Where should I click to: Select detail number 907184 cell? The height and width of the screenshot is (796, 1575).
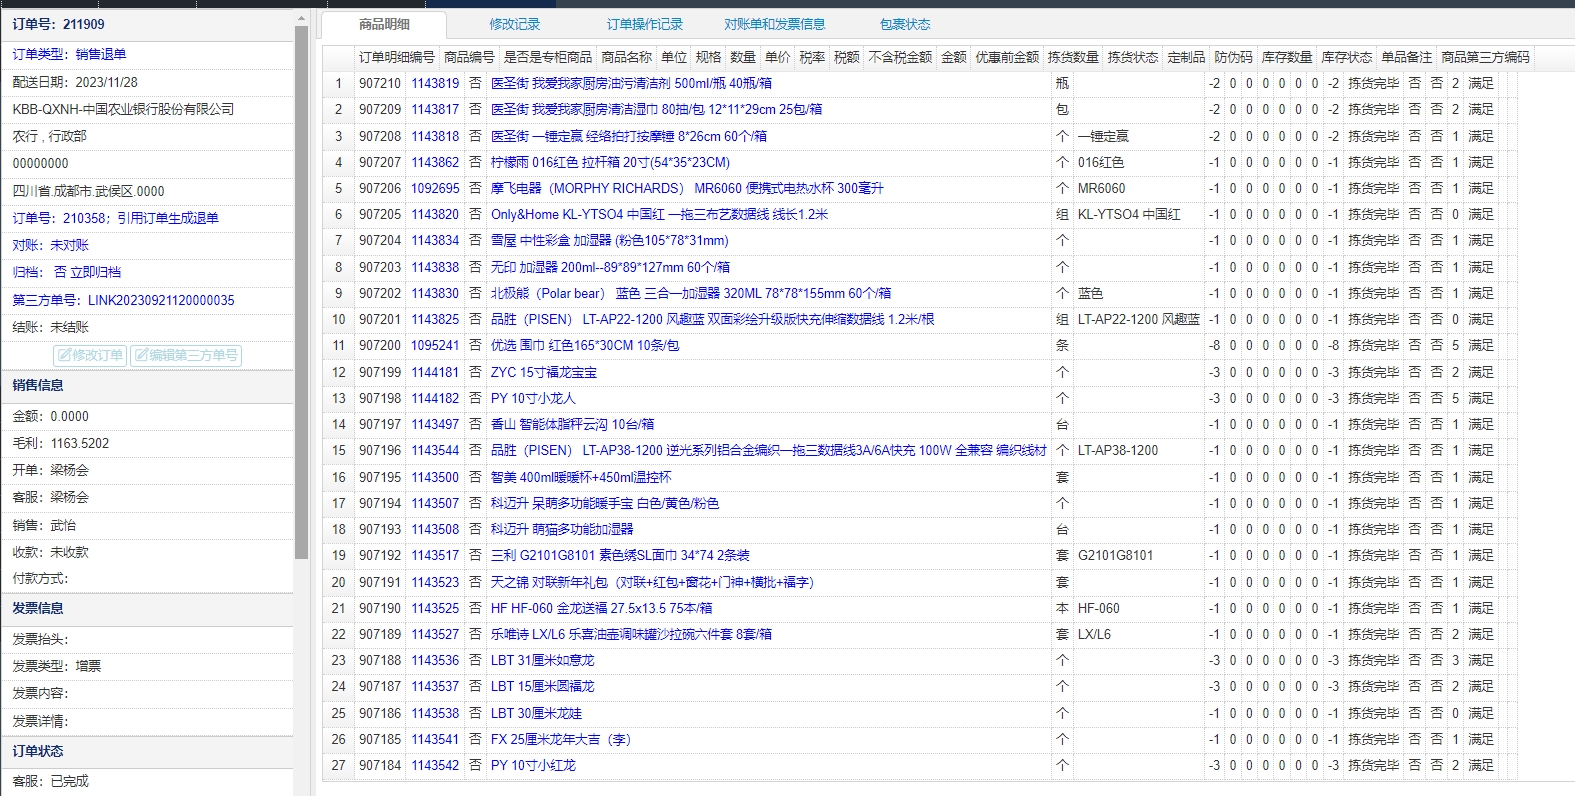(380, 765)
